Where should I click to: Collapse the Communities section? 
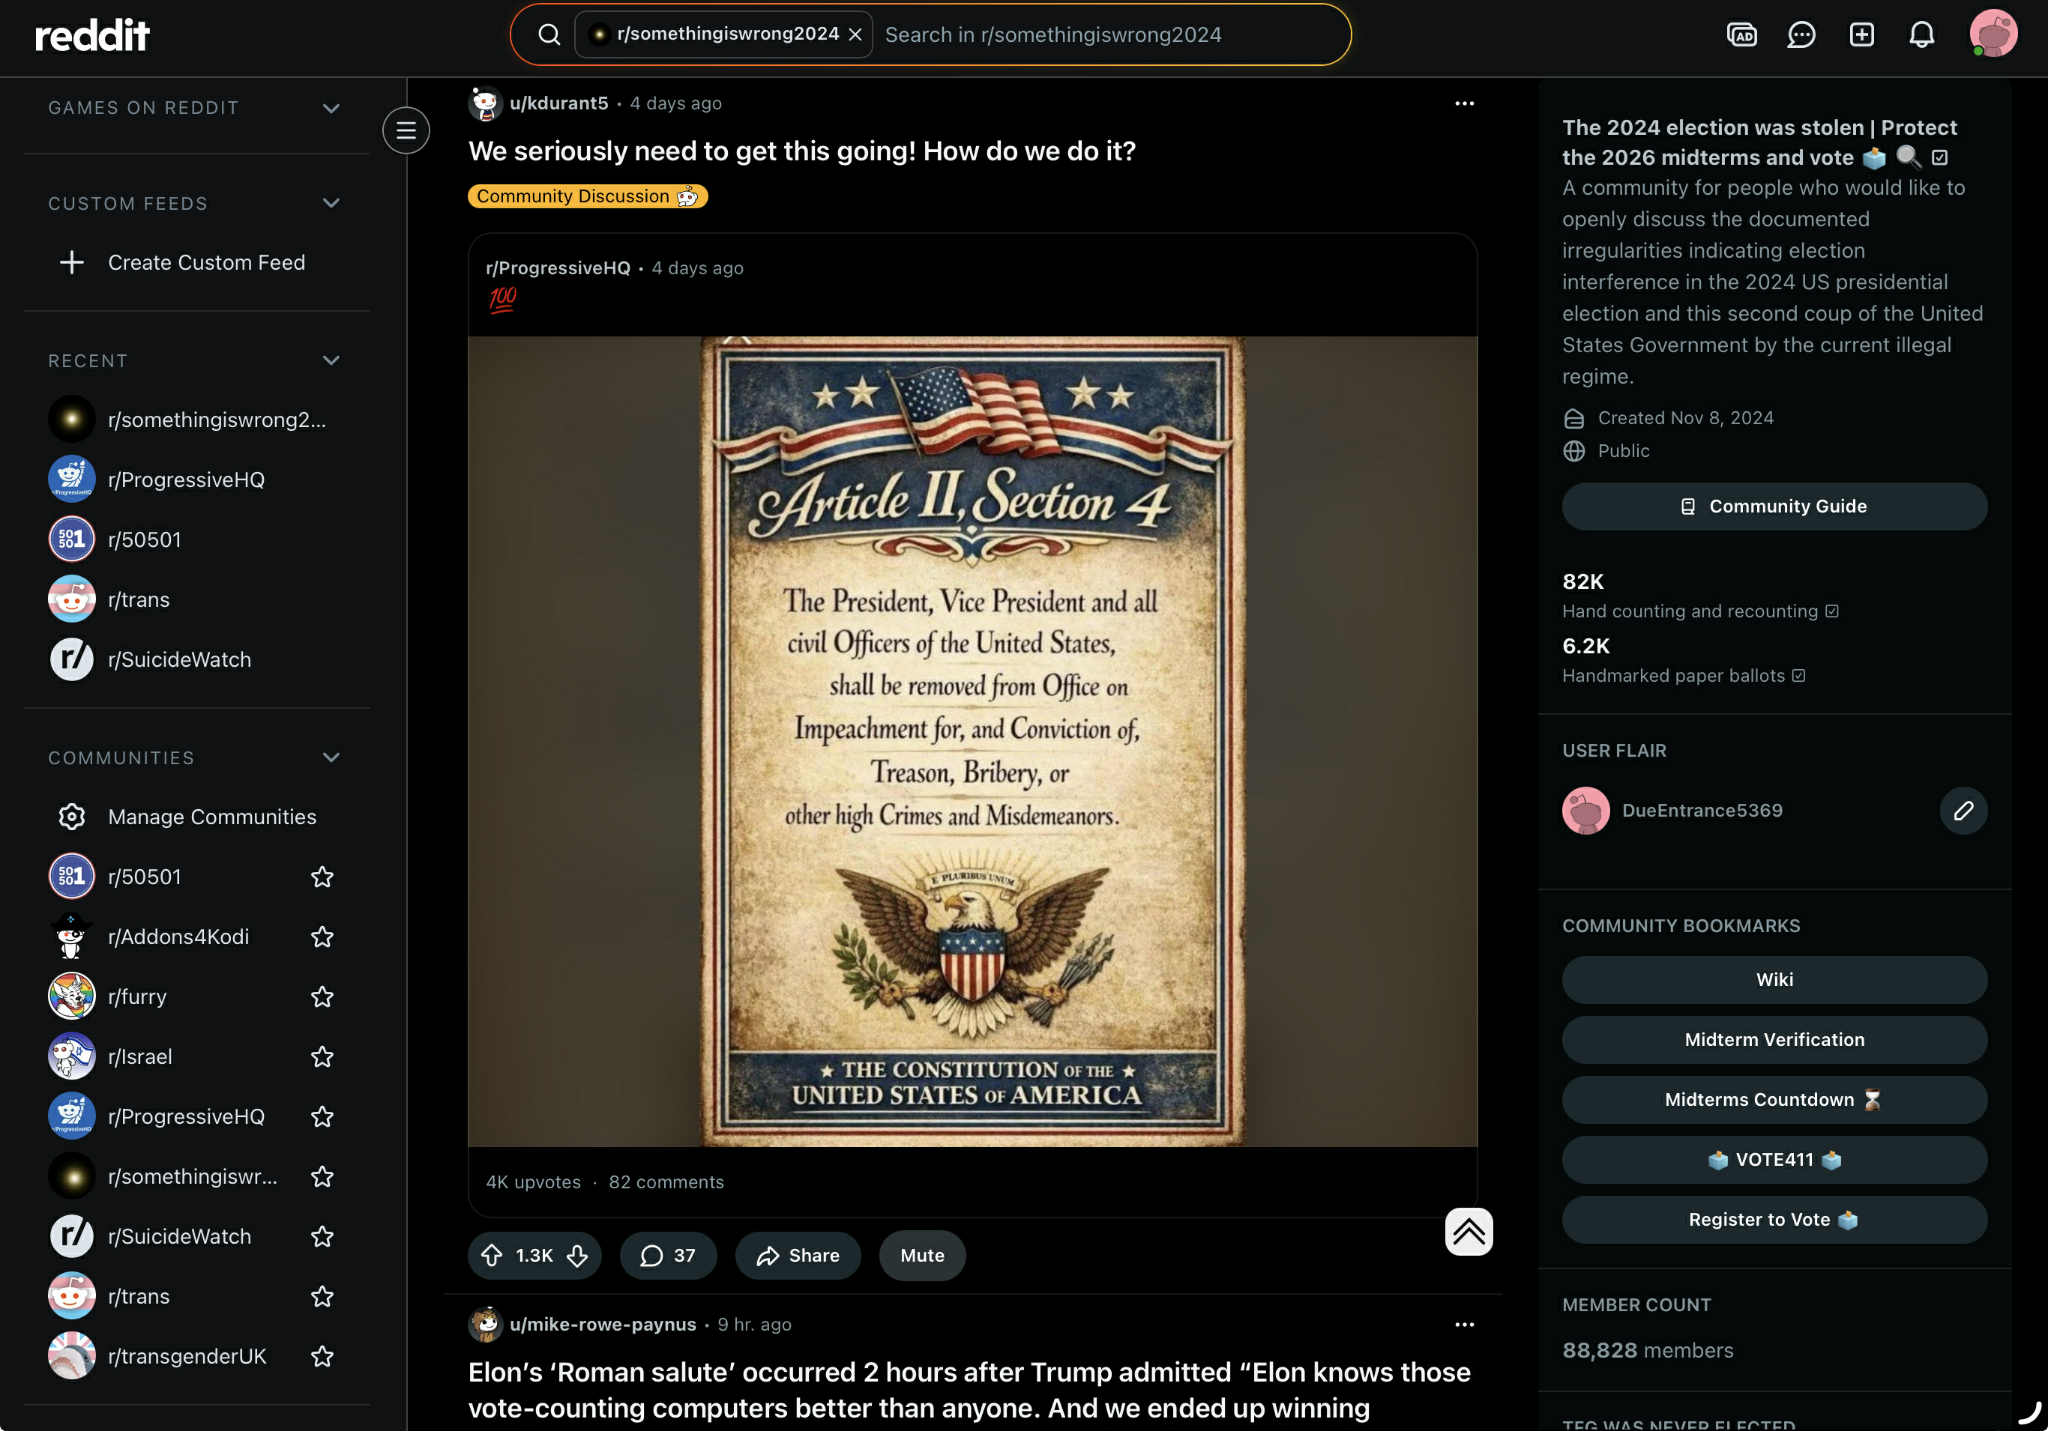tap(331, 757)
